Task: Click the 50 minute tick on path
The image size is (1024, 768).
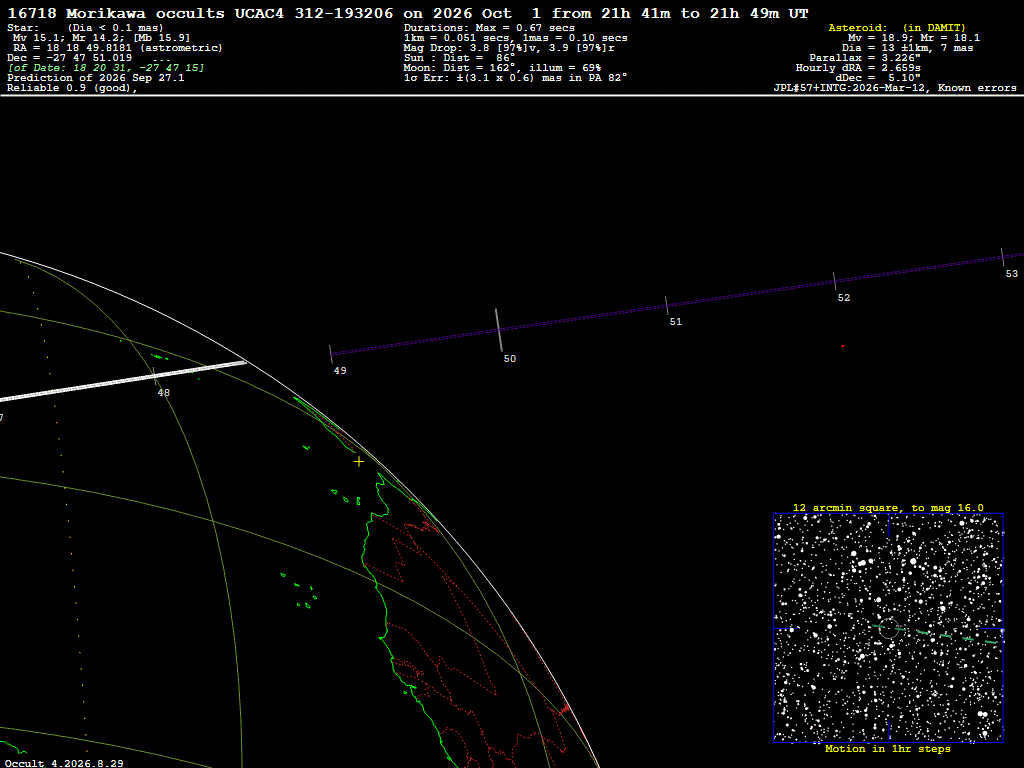Action: [x=498, y=330]
